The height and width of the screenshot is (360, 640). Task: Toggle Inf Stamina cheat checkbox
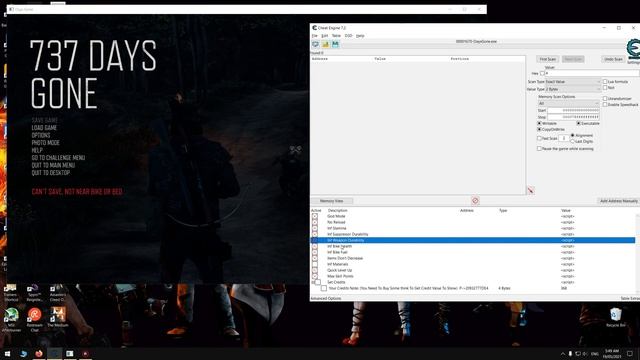click(315, 229)
